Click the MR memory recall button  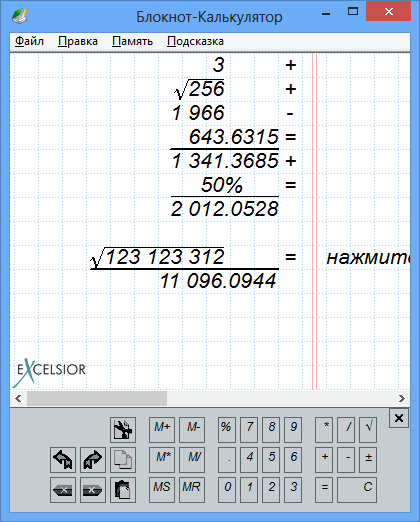[x=192, y=490]
